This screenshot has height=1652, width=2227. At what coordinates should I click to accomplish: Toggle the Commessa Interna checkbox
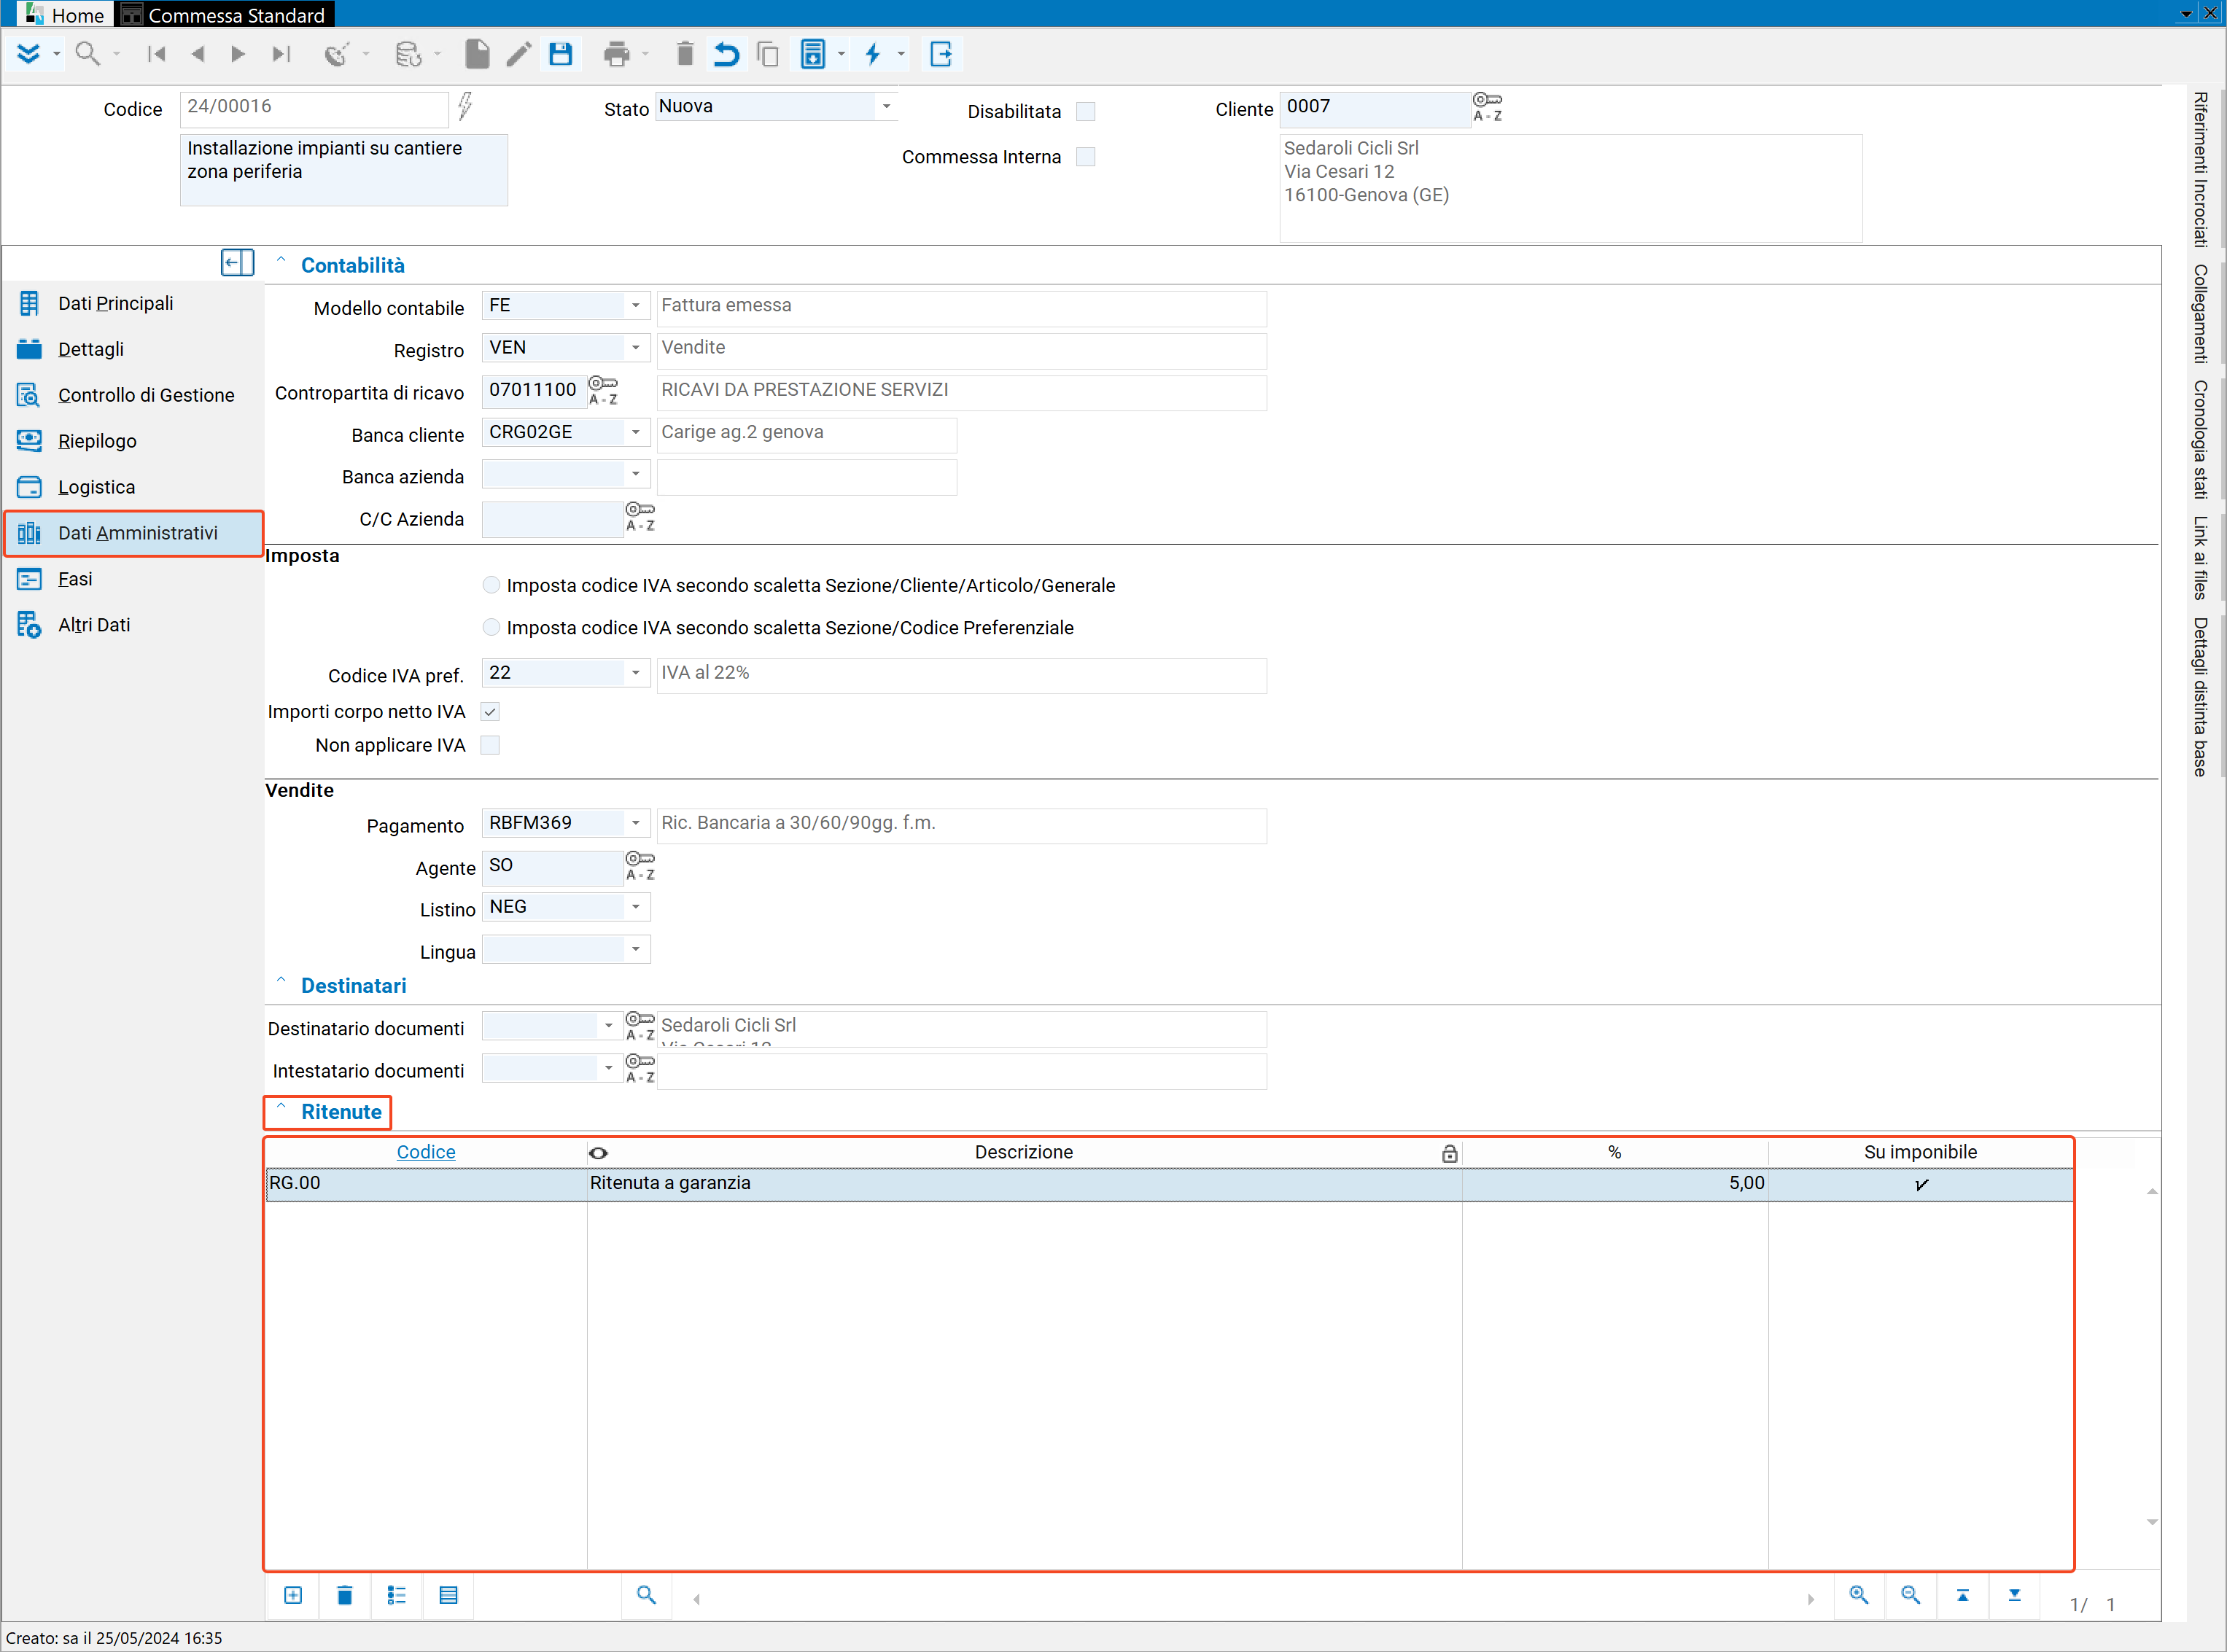coord(1085,157)
